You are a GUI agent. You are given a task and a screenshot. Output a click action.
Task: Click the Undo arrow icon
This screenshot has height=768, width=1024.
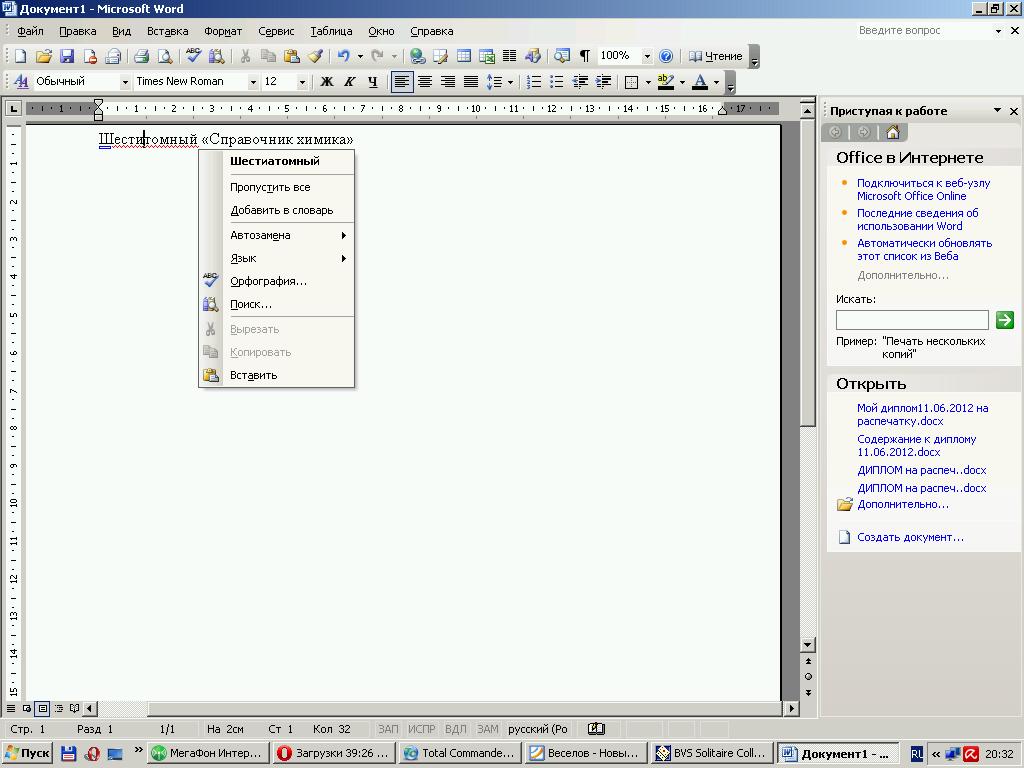pyautogui.click(x=343, y=56)
